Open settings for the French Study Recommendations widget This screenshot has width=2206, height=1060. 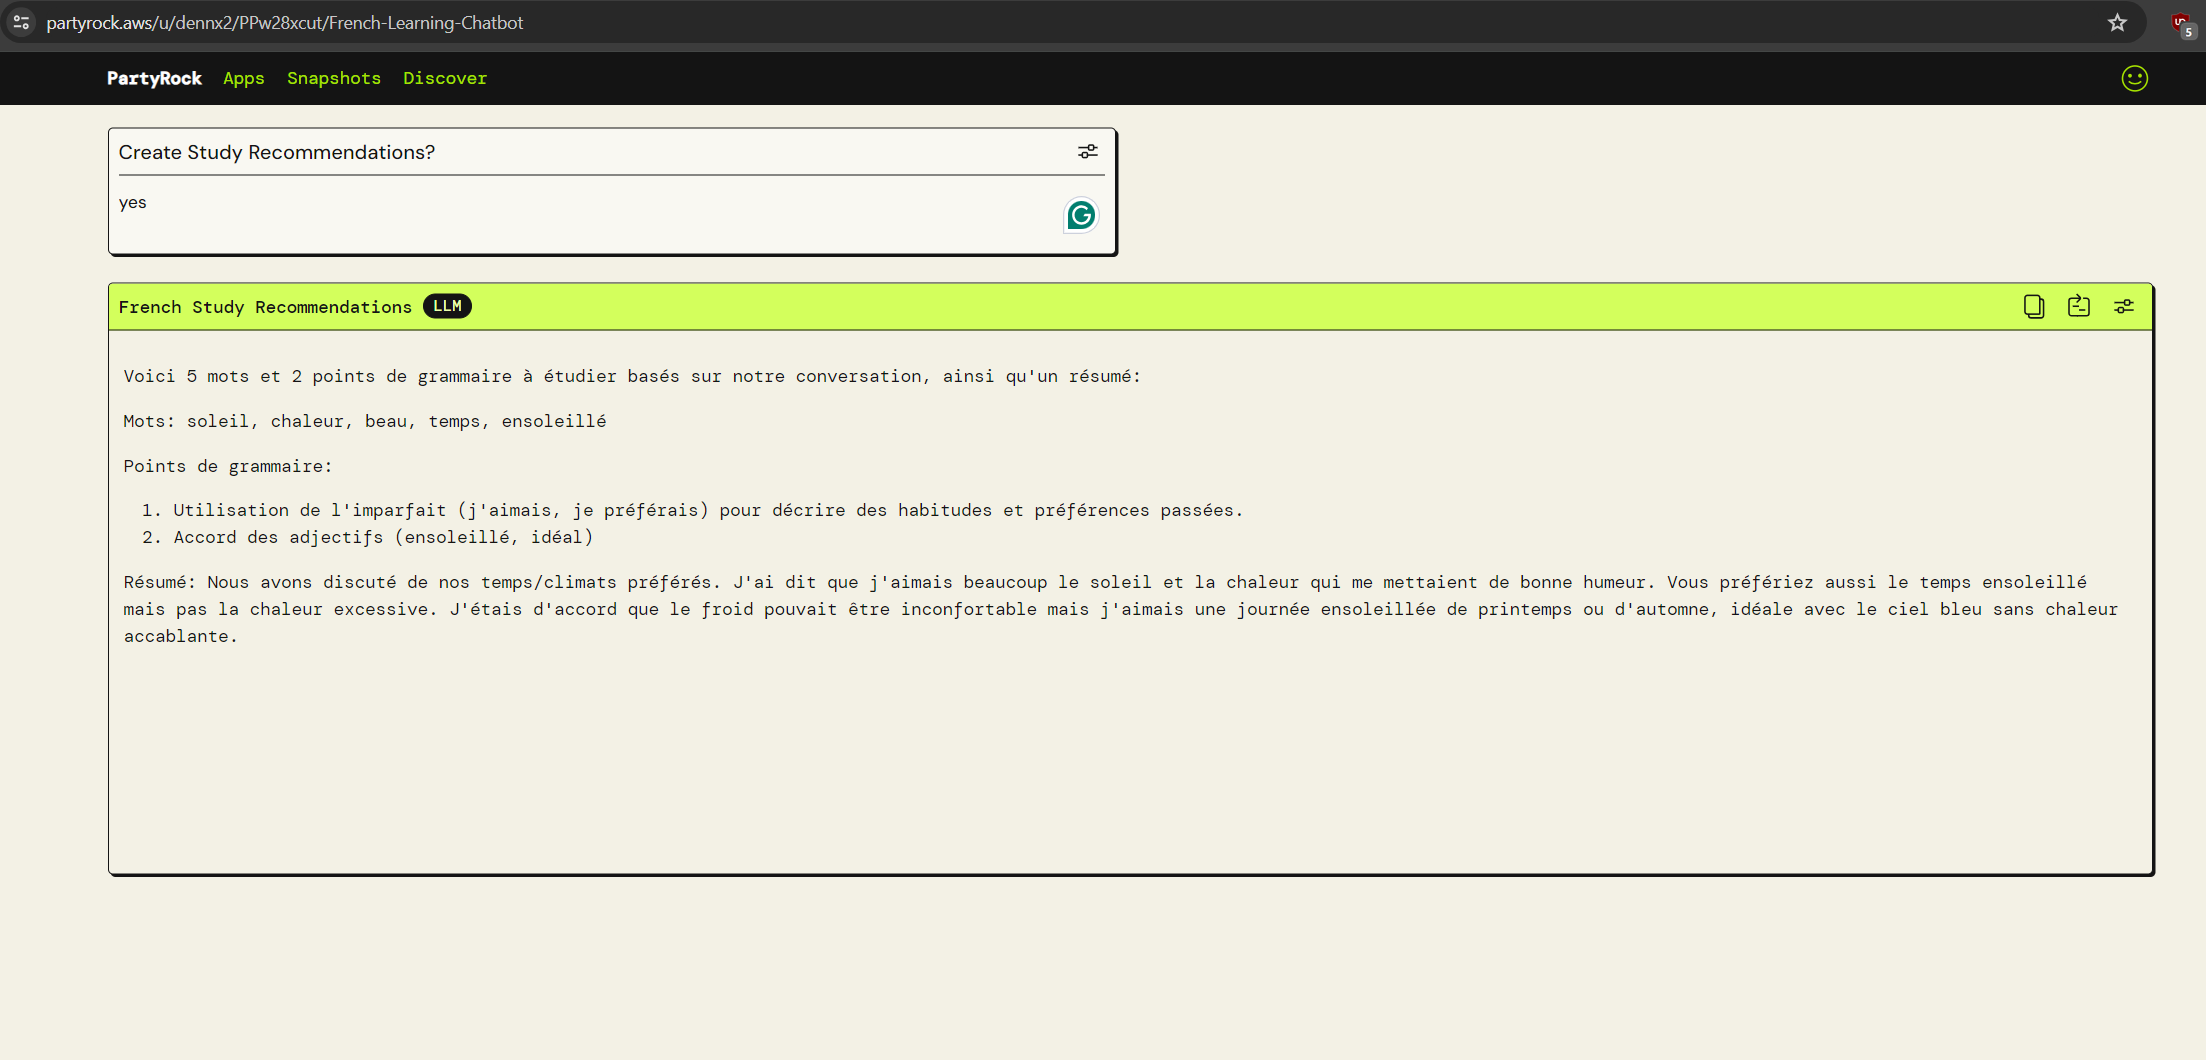[2124, 306]
